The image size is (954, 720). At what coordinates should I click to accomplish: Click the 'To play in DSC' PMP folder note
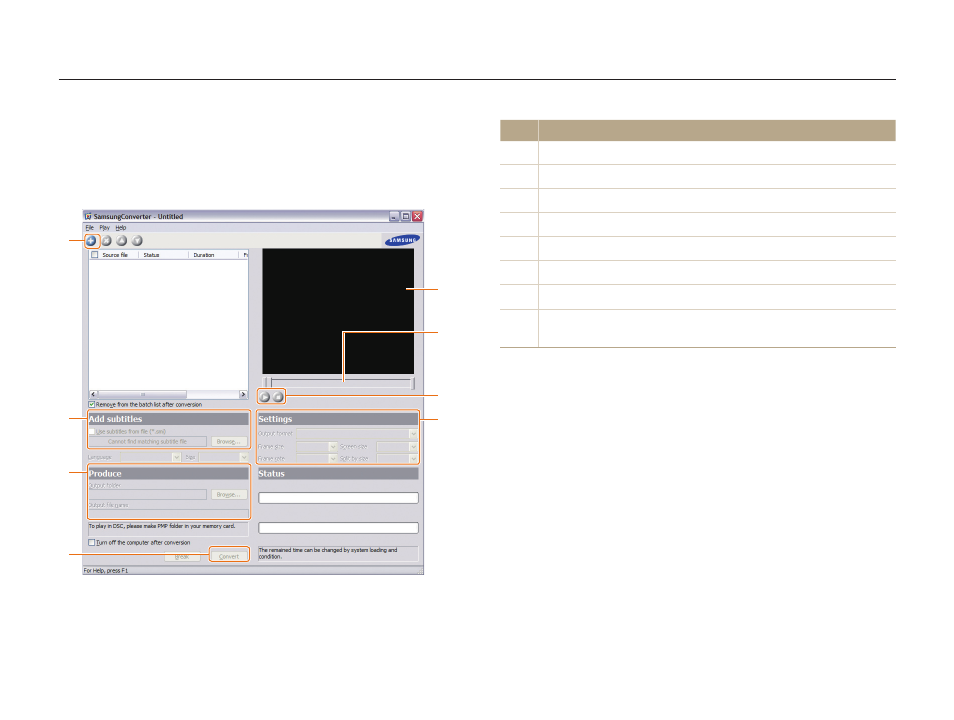pyautogui.click(x=169, y=528)
